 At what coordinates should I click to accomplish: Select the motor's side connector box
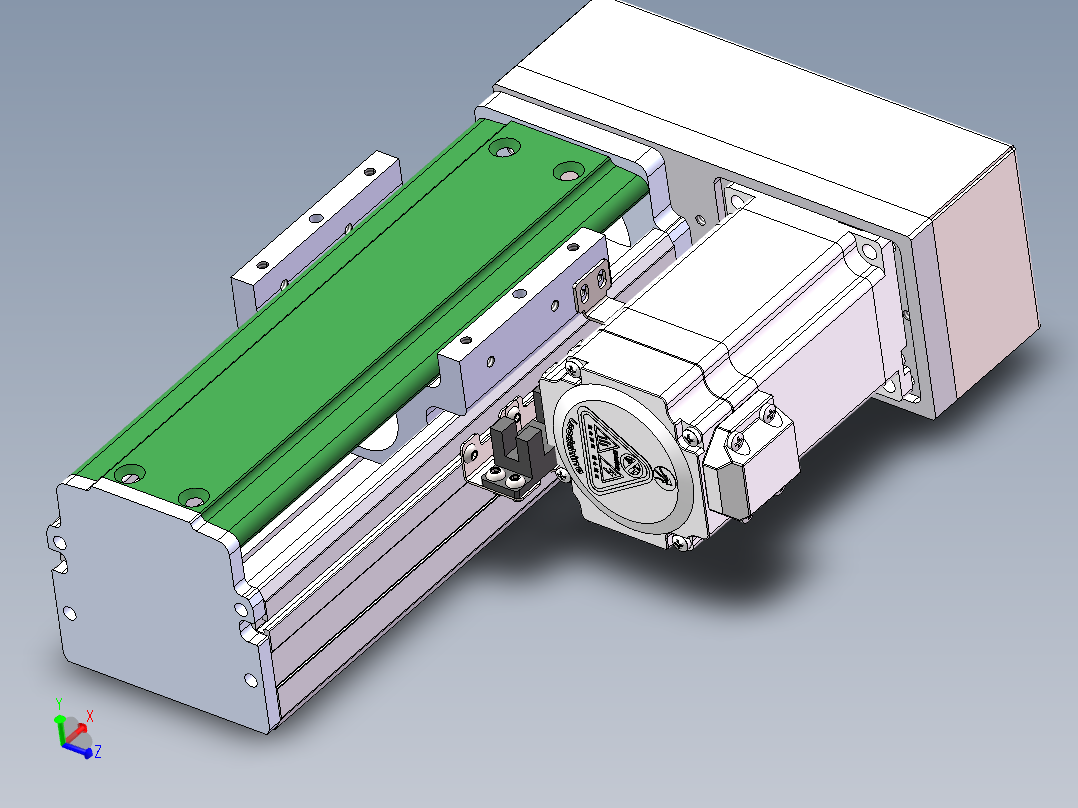[x=755, y=466]
